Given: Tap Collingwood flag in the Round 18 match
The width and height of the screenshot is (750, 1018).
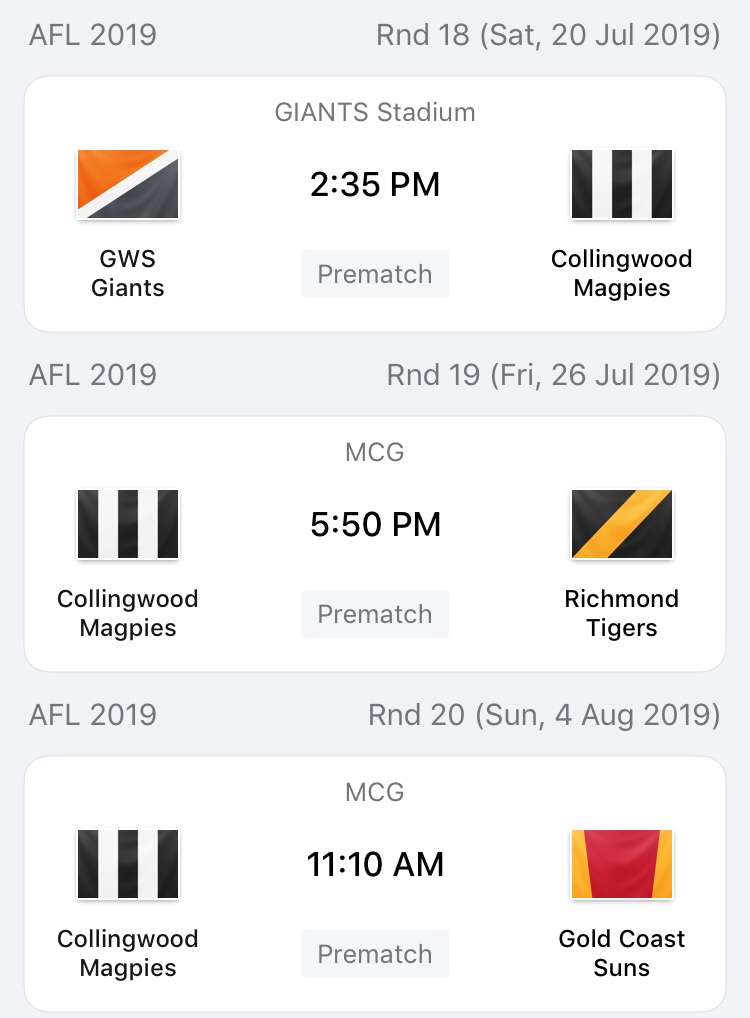Looking at the screenshot, I should click(x=622, y=184).
